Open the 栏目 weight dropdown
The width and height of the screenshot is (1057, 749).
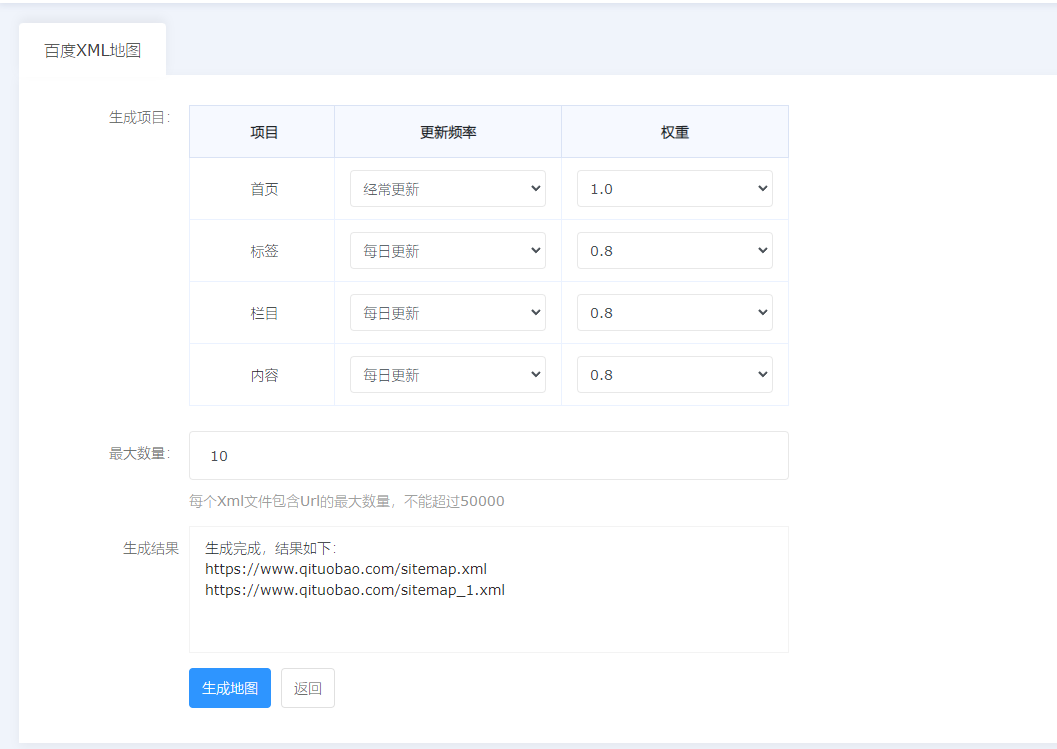(x=674, y=313)
